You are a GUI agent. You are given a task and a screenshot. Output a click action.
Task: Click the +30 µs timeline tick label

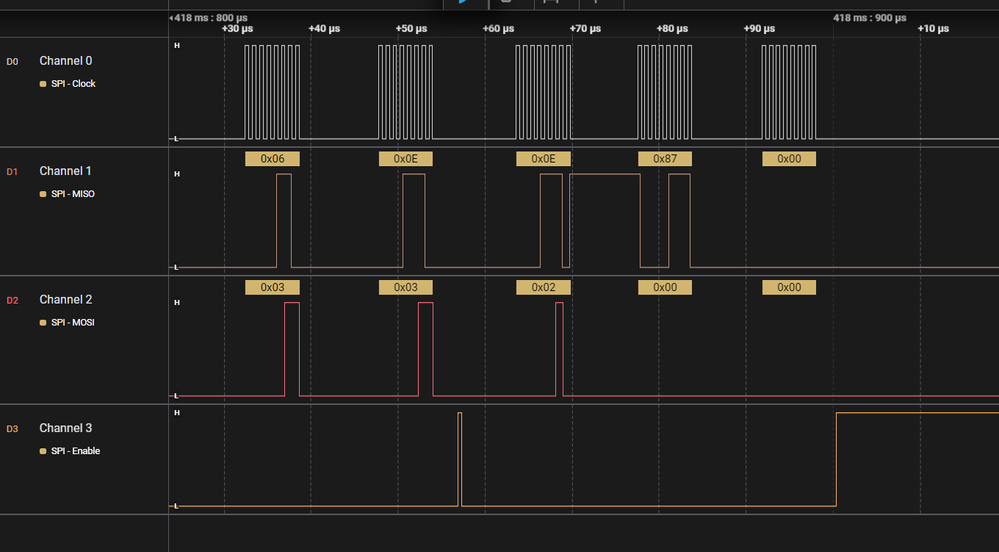coord(237,29)
